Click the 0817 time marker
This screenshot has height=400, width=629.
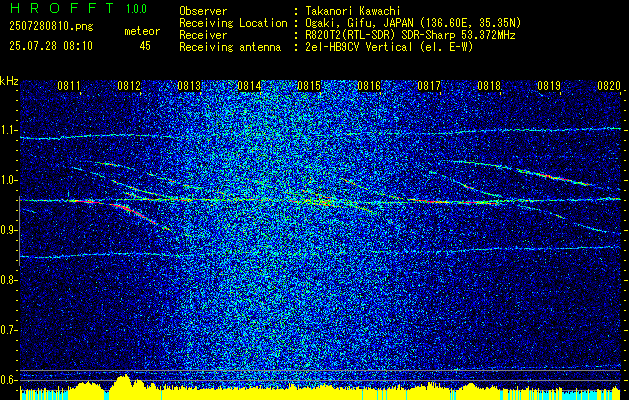(x=429, y=85)
